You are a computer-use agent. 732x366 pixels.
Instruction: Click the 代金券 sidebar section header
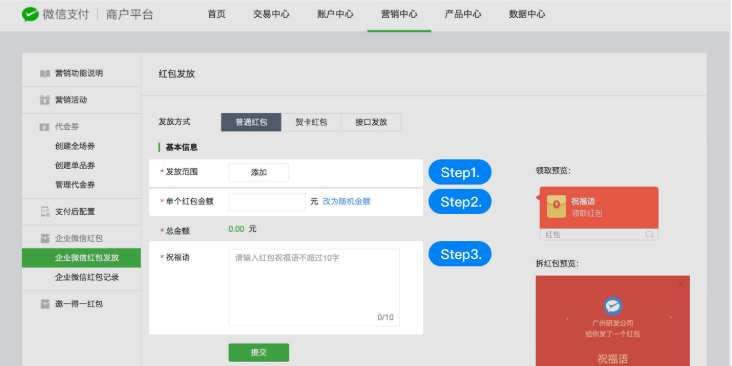pyautogui.click(x=67, y=127)
